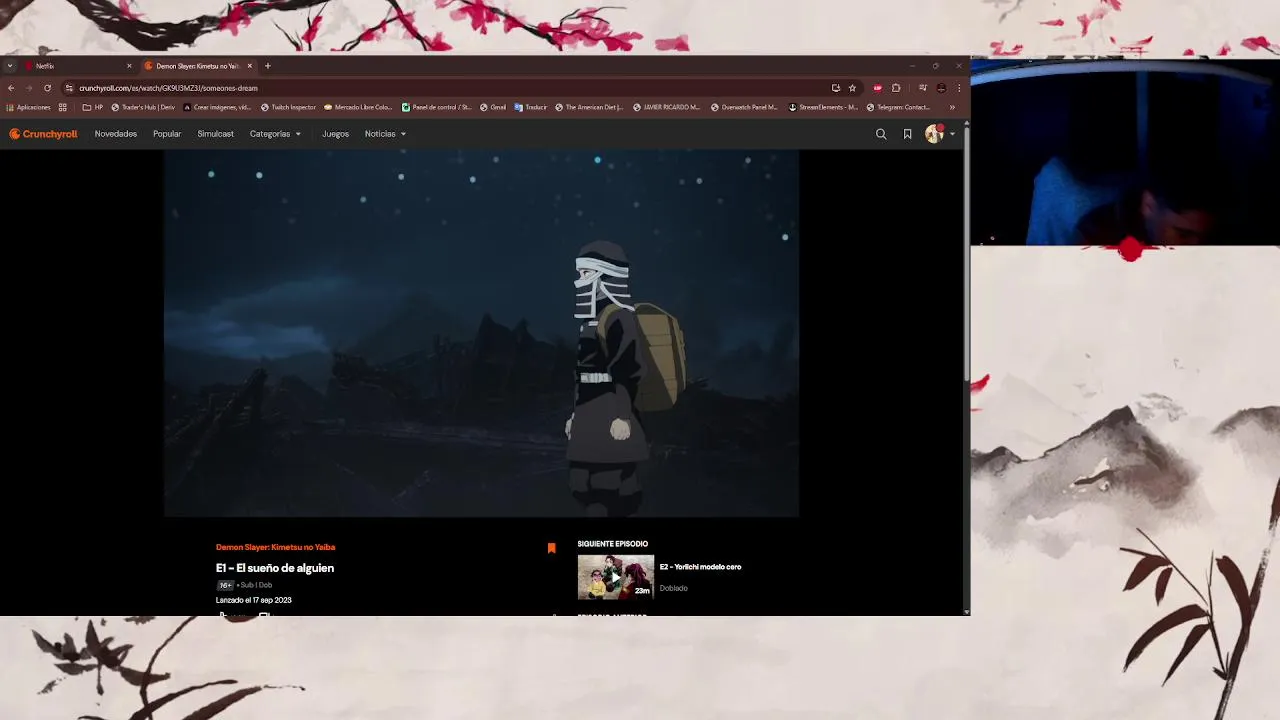Open the Mercado Libre Colombia bookmark
The height and width of the screenshot is (720, 1280).
tap(358, 107)
